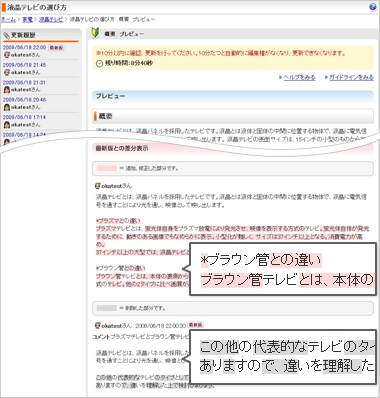Open history entry 2009/06/18 20:46

tap(24, 100)
